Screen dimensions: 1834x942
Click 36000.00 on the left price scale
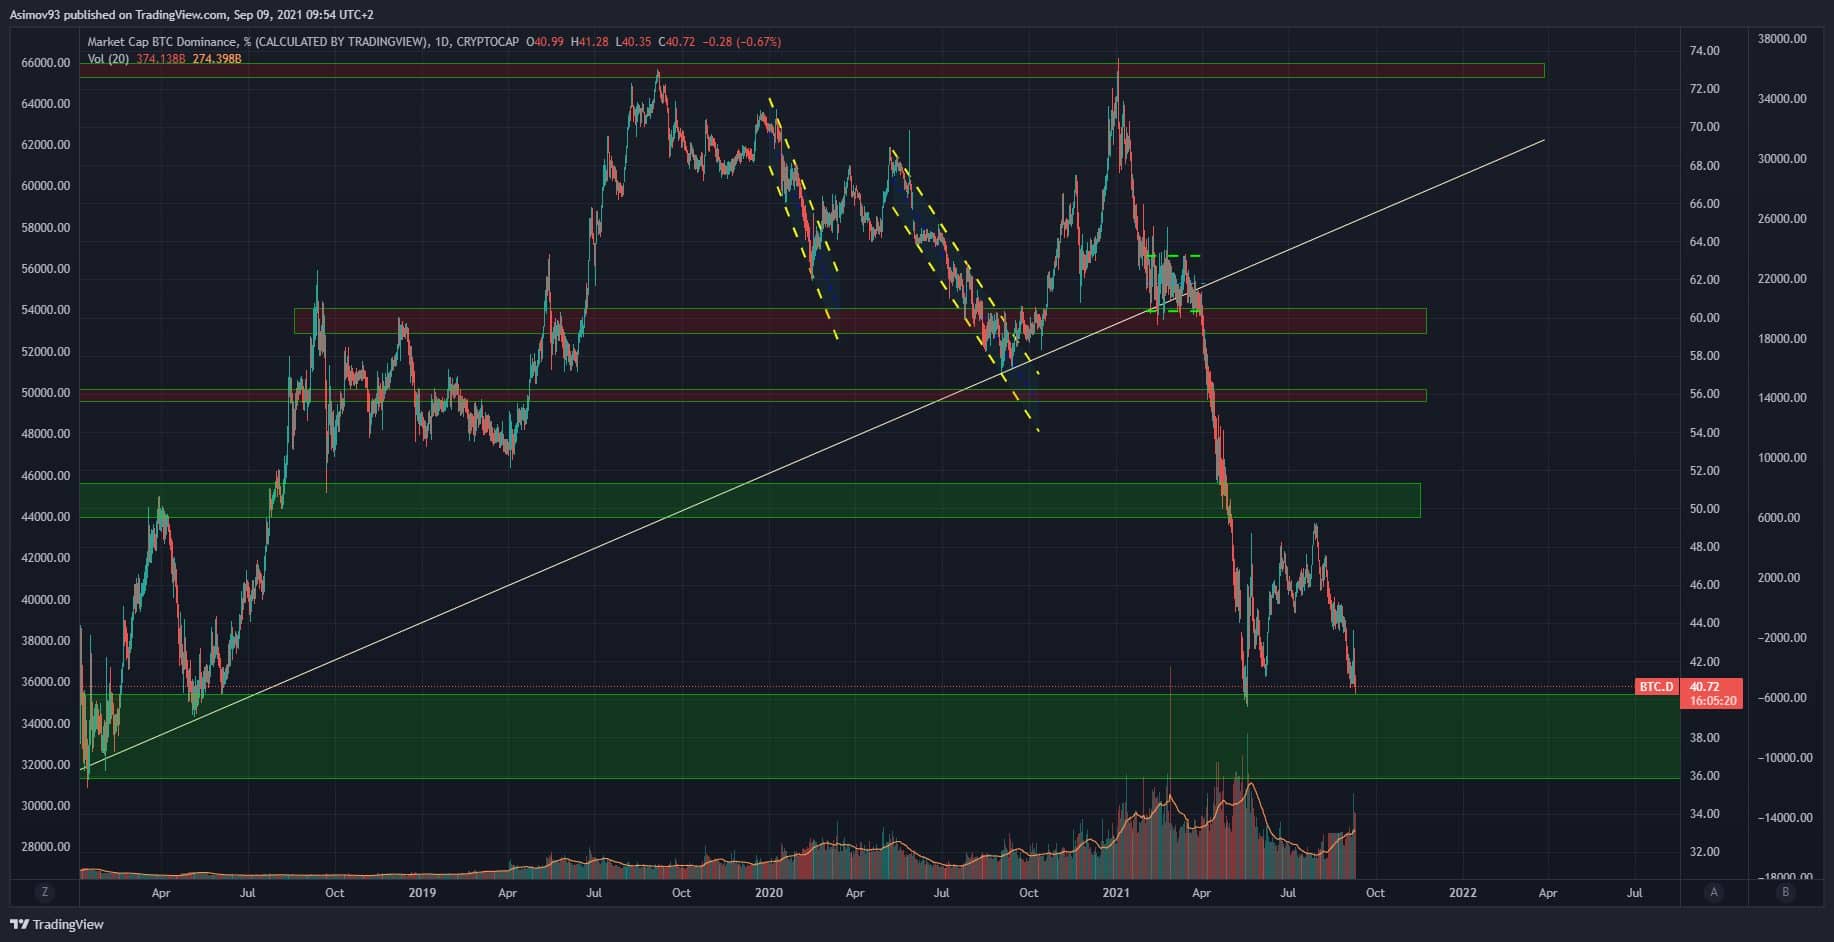(x=46, y=682)
